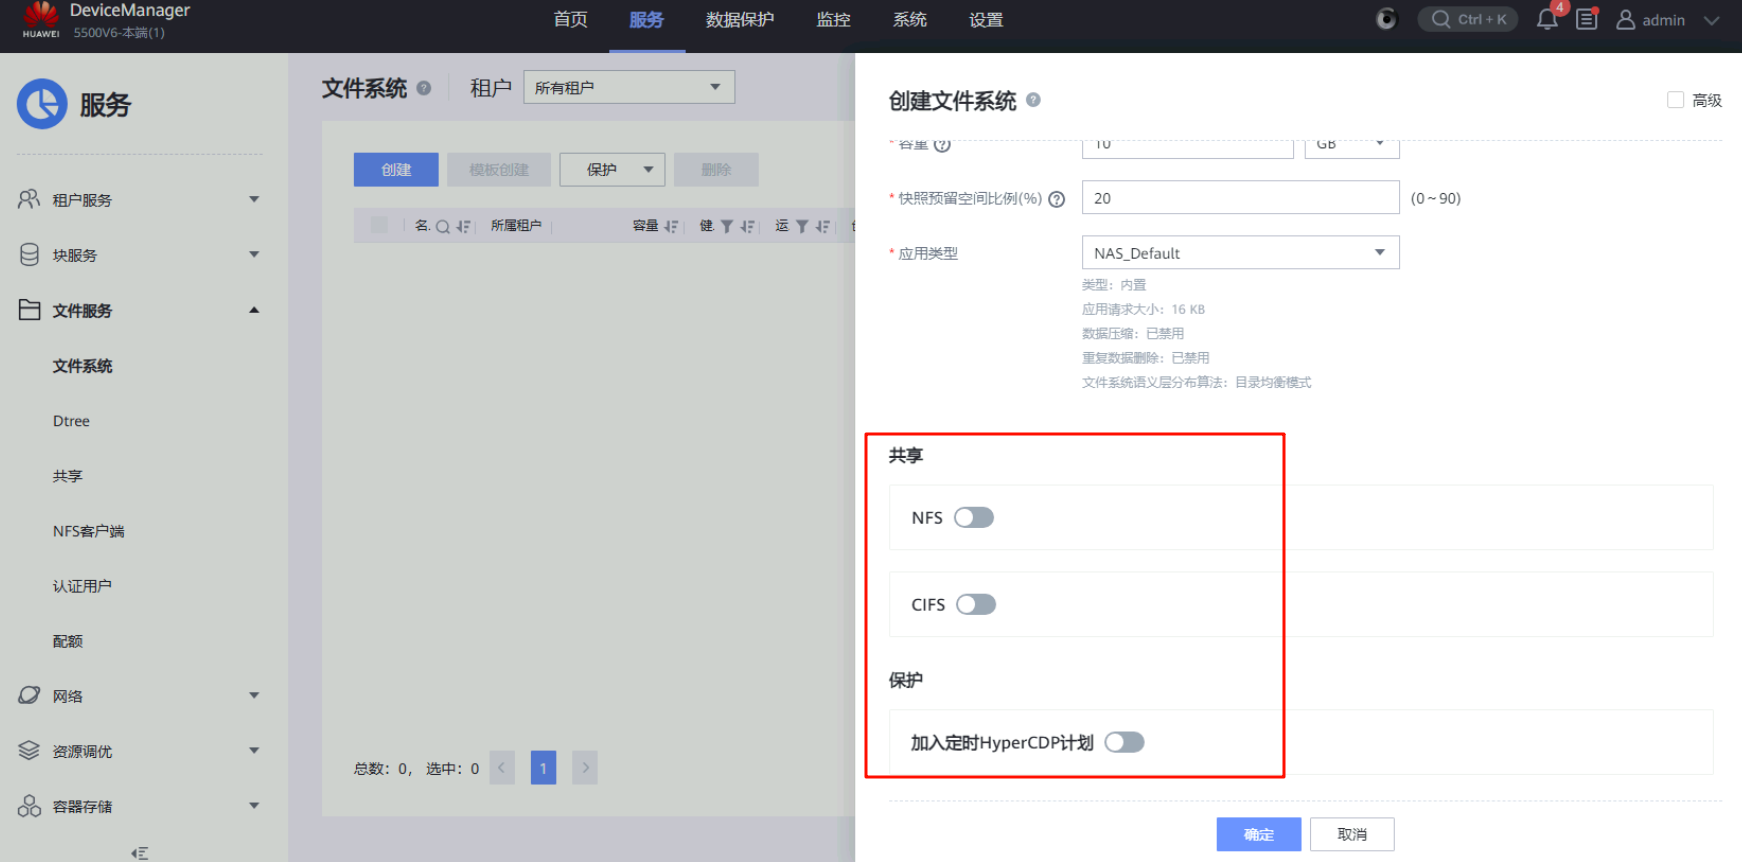This screenshot has height=862, width=1742.
Task: Open the 所有租户 tenant dropdown
Action: pos(628,87)
